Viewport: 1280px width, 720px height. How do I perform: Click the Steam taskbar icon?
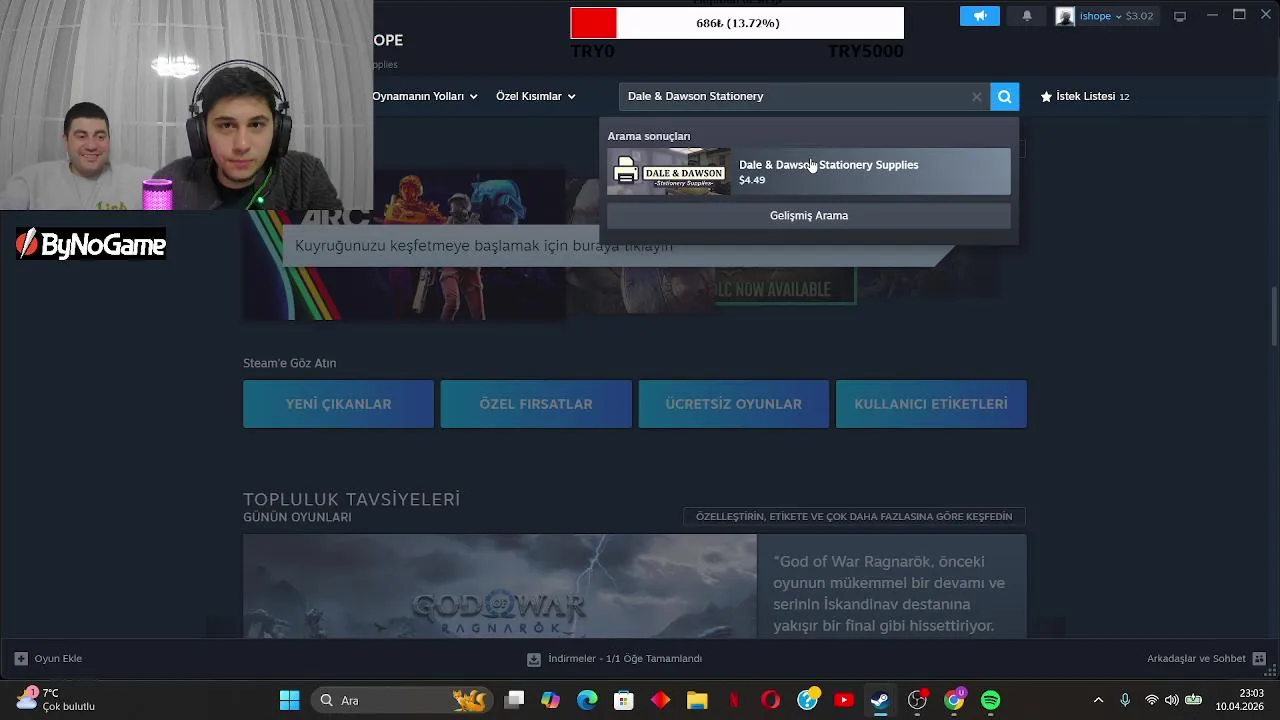[880, 700]
